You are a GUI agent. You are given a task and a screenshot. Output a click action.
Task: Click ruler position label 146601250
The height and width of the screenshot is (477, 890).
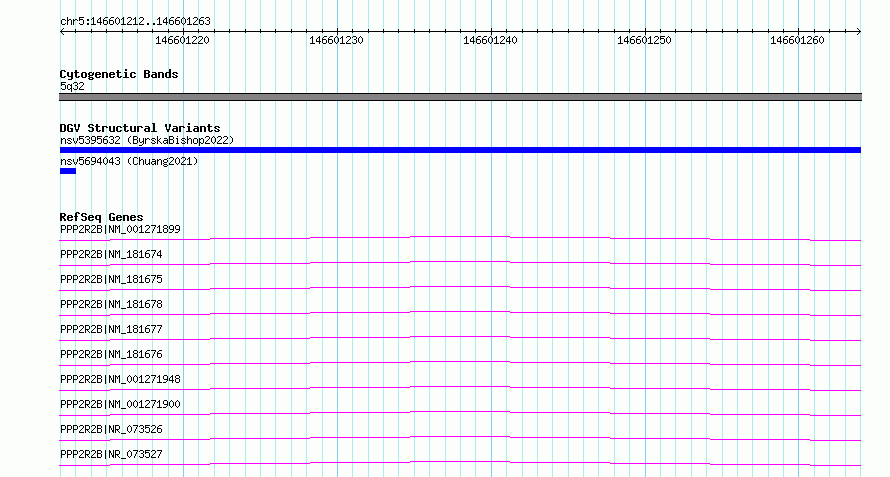[x=644, y=40]
